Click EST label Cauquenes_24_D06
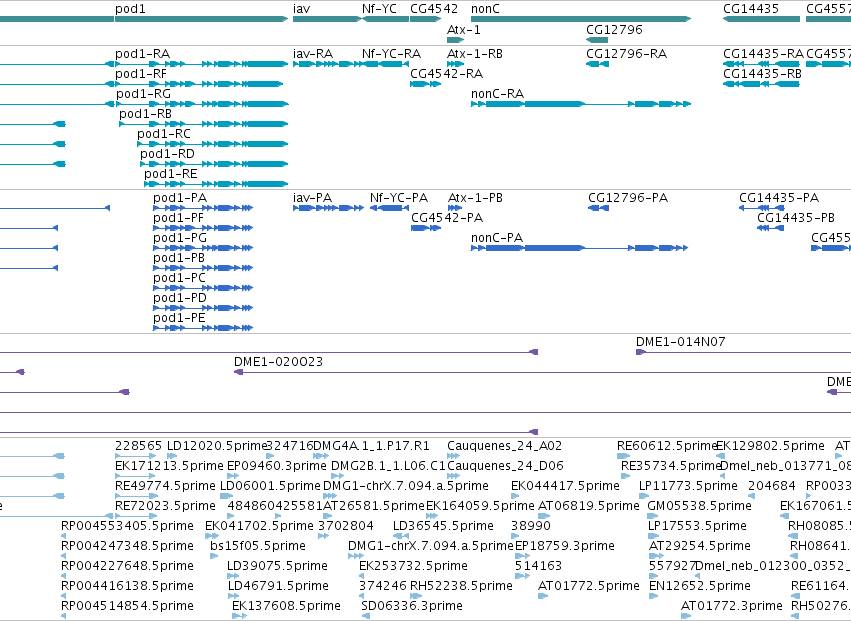Viewport: 851px width, 621px height. [x=505, y=466]
